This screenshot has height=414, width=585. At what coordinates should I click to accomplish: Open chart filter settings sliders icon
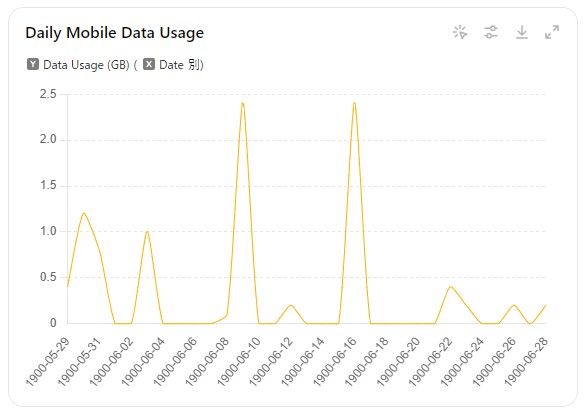coord(491,32)
